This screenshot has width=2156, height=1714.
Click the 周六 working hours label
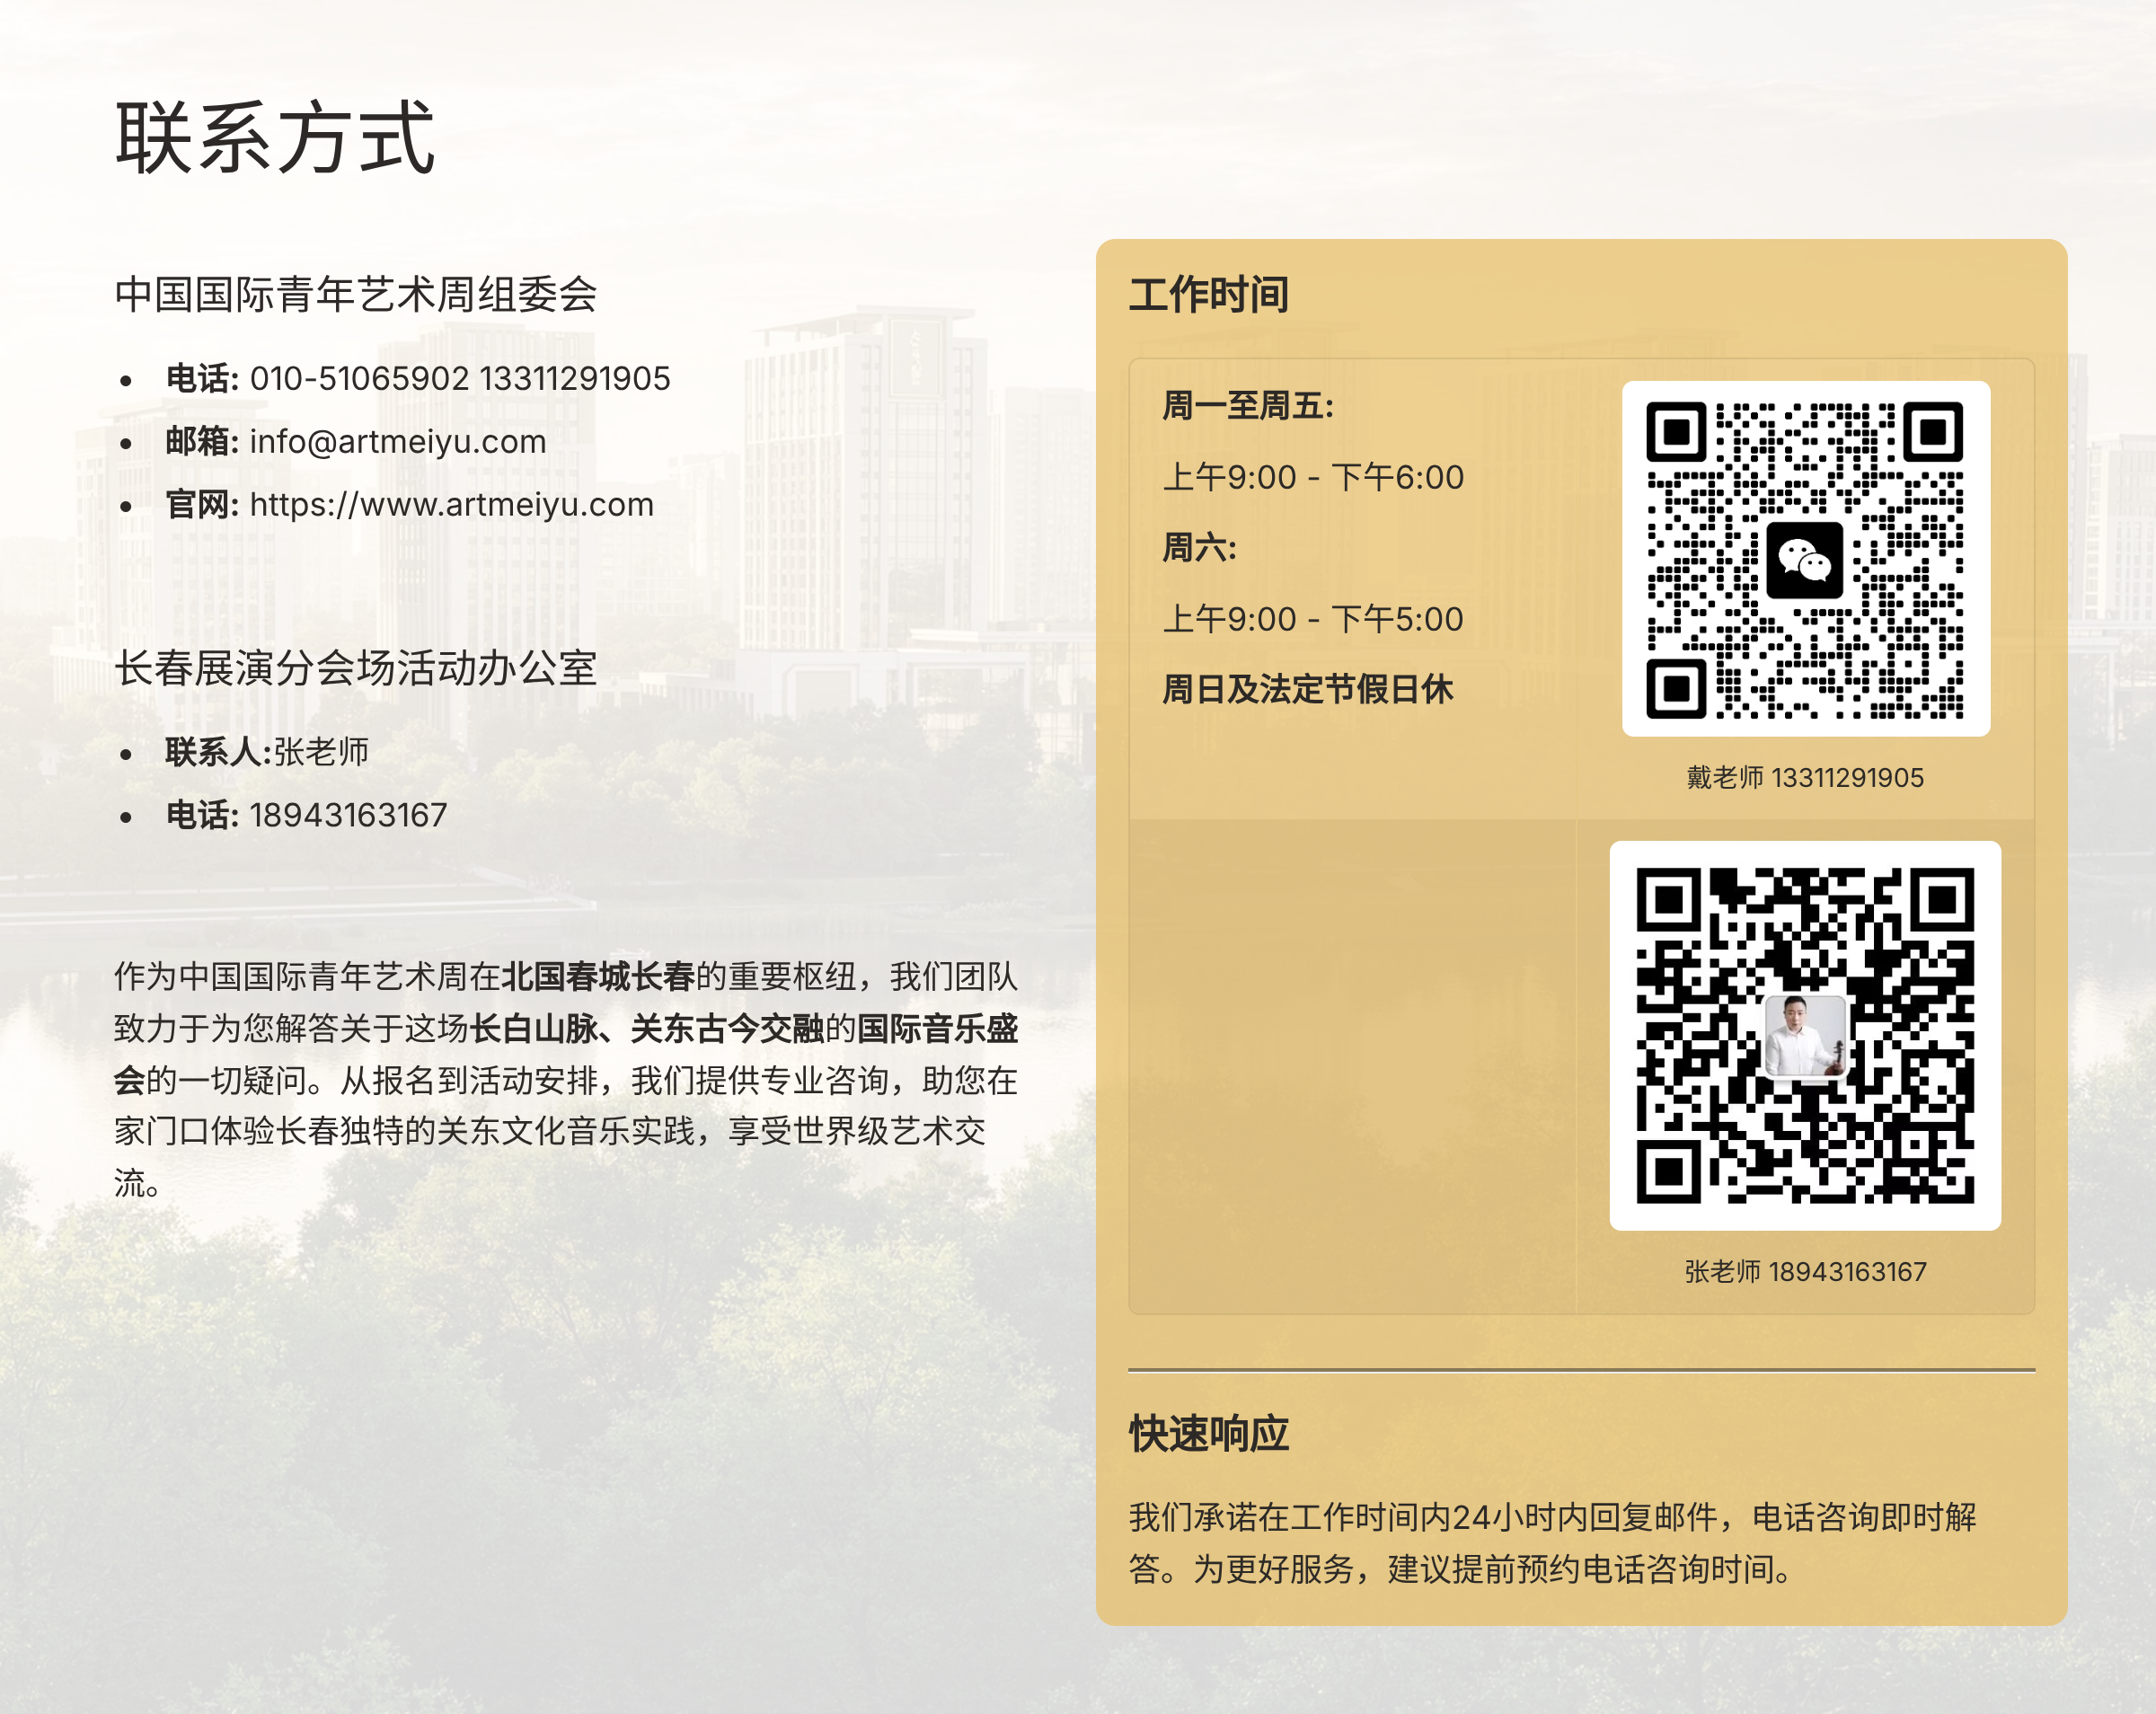(1198, 548)
